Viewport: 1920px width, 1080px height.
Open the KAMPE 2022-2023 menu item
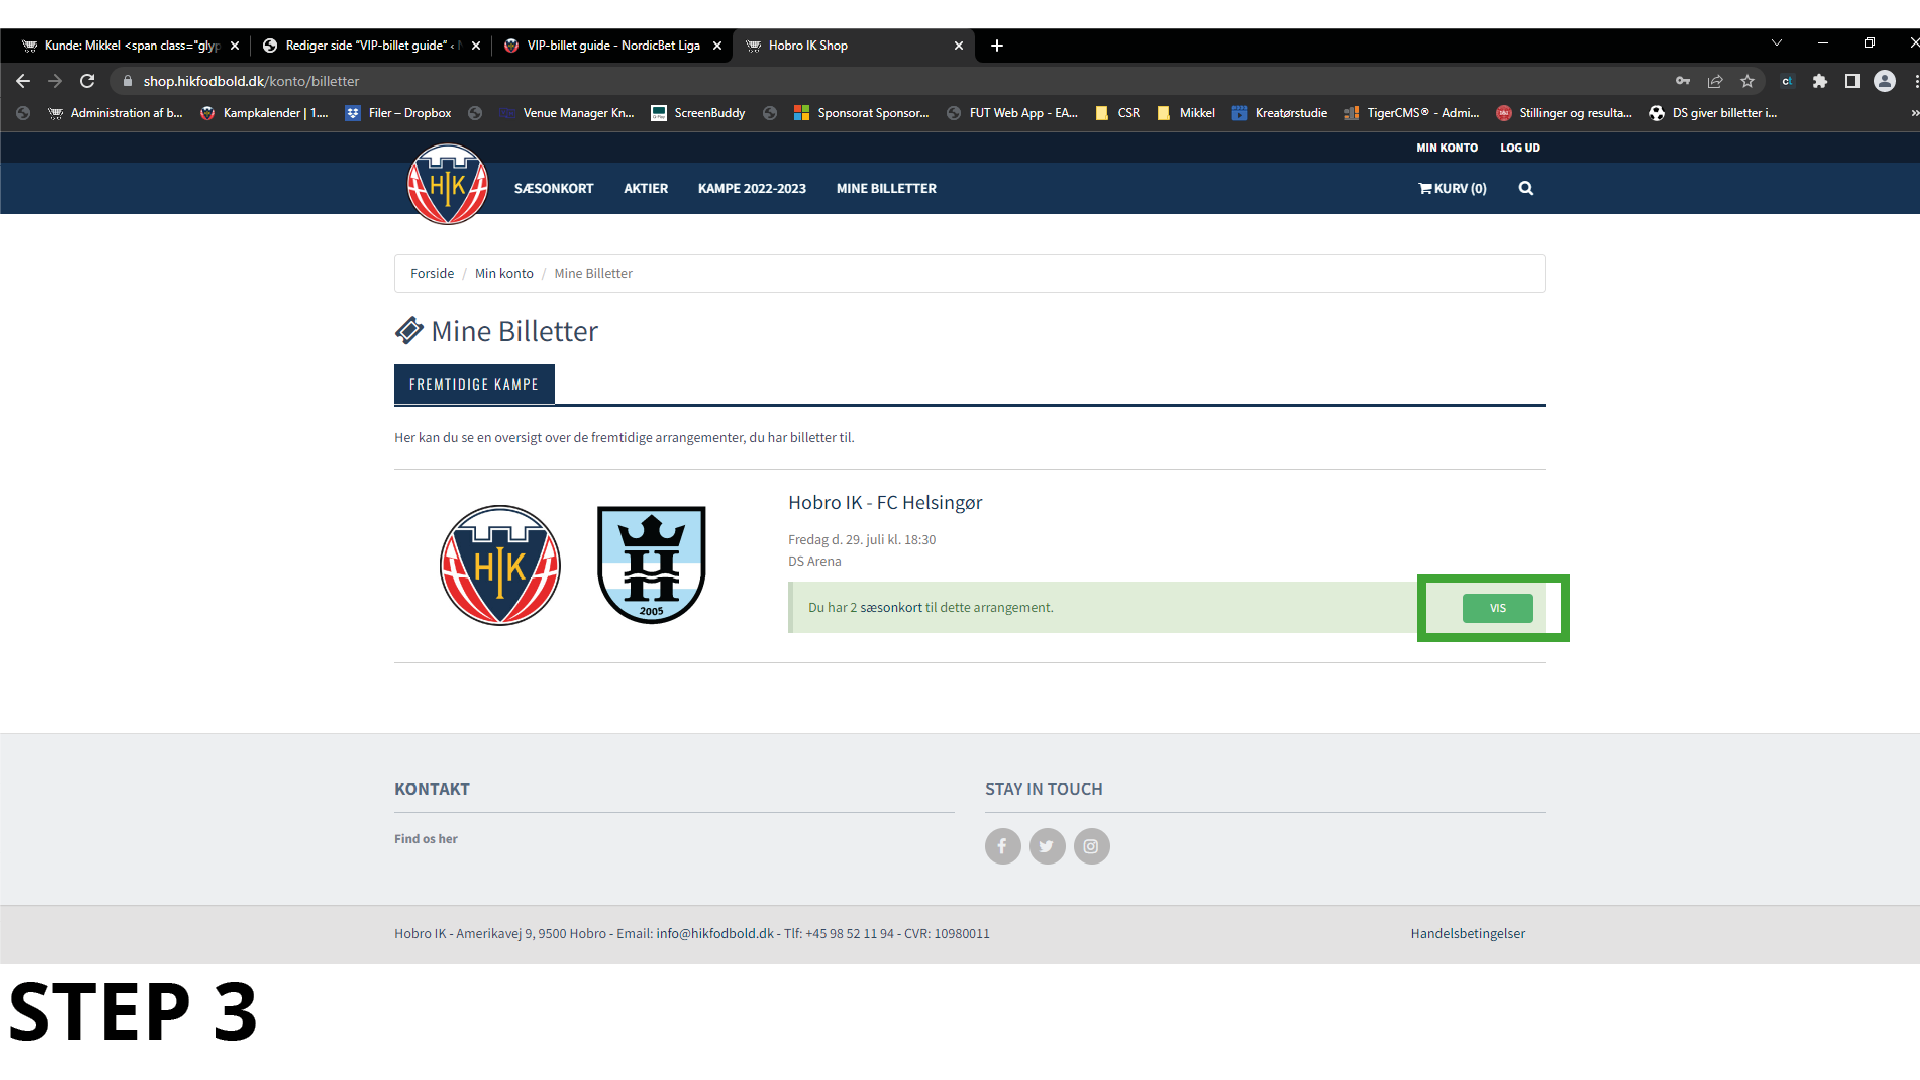click(x=751, y=188)
